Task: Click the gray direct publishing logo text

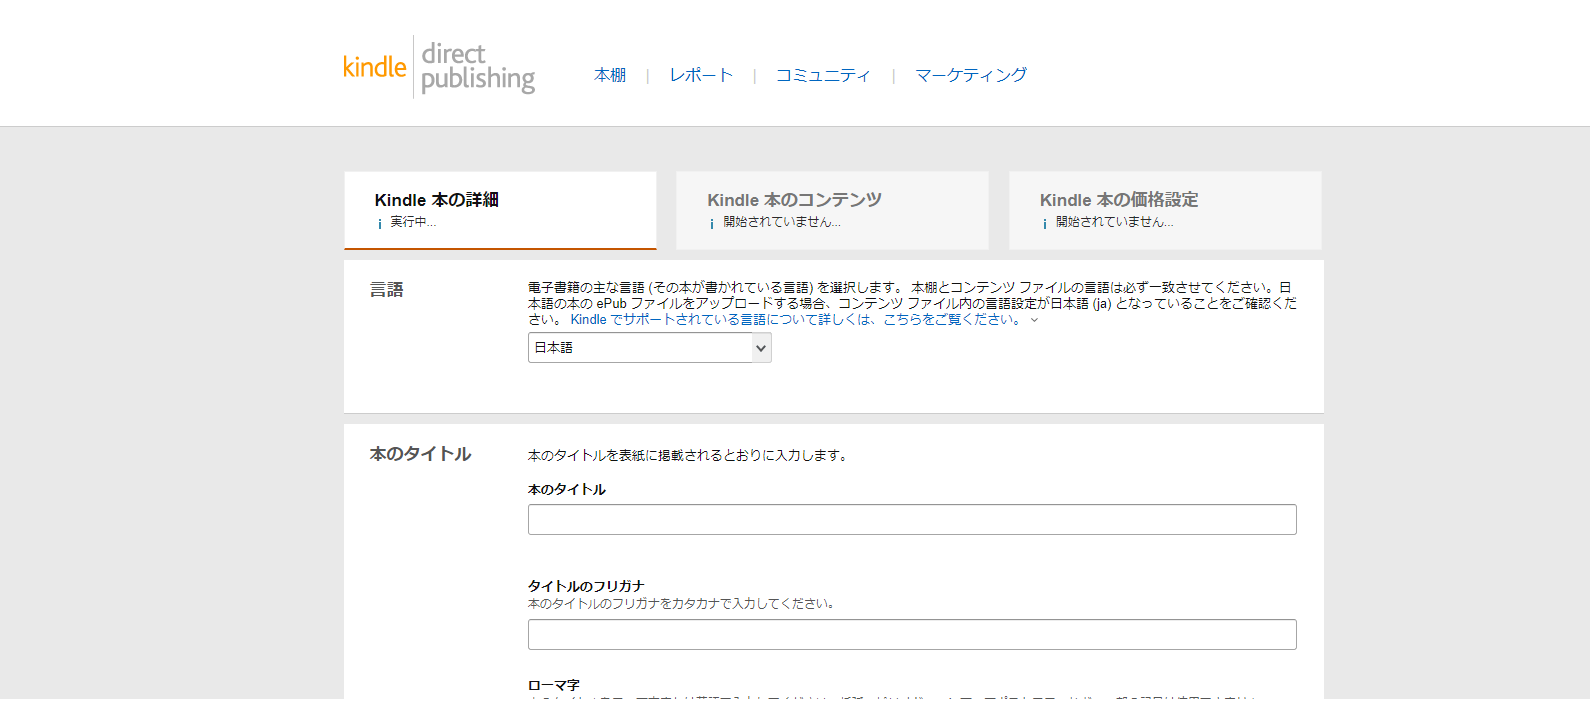Action: coord(477,67)
